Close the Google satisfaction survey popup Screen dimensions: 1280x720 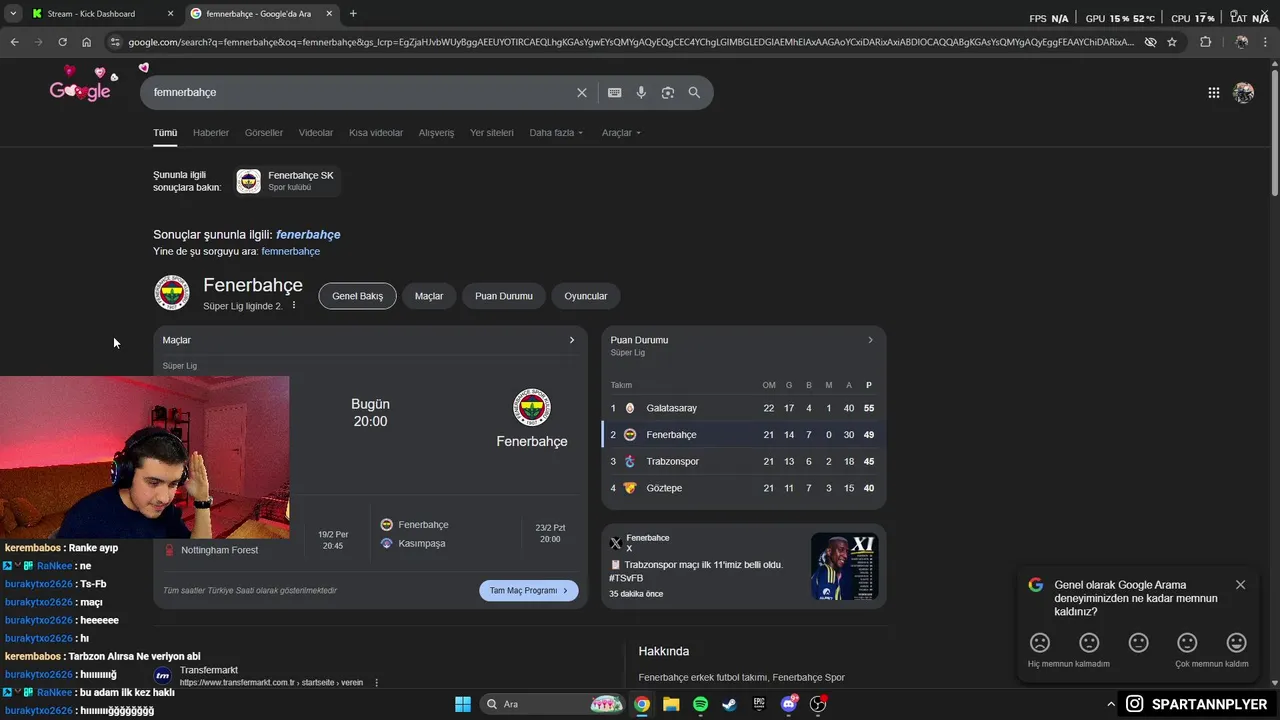pyautogui.click(x=1241, y=585)
